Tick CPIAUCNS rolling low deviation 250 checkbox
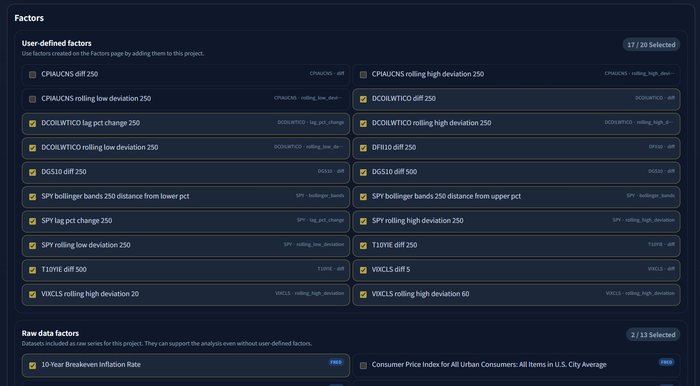Image resolution: width=700 pixels, height=386 pixels. click(33, 99)
